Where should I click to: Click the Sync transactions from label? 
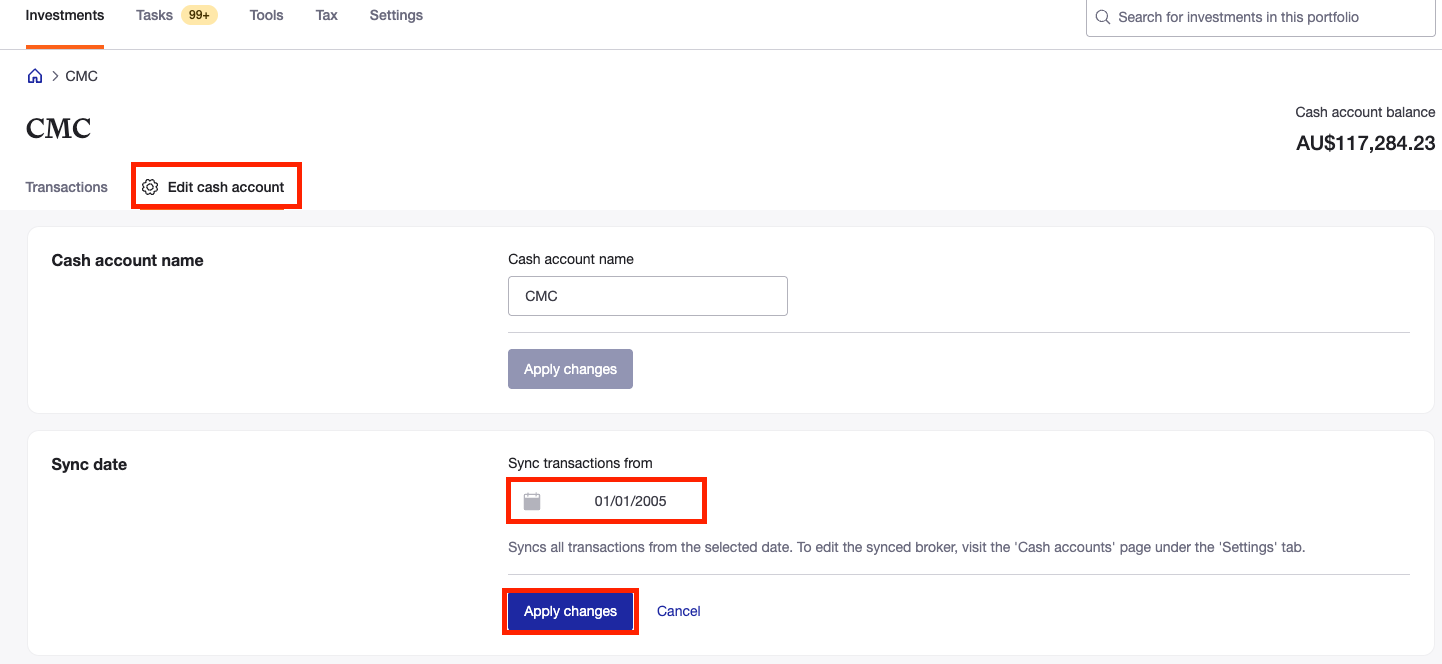(580, 463)
